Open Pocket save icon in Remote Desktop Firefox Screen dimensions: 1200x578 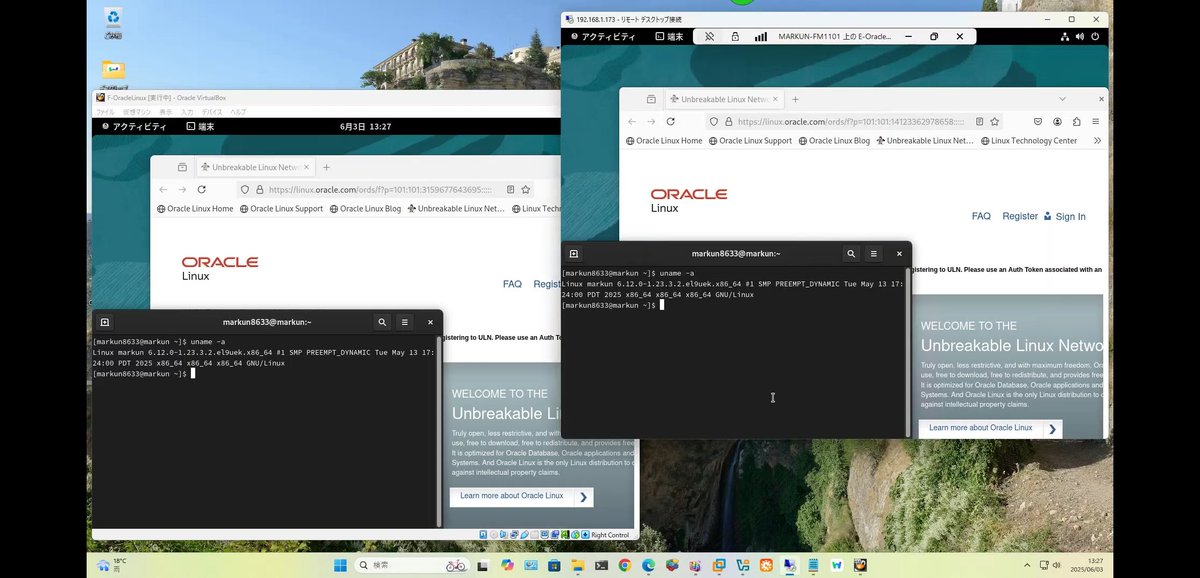click(x=1039, y=121)
